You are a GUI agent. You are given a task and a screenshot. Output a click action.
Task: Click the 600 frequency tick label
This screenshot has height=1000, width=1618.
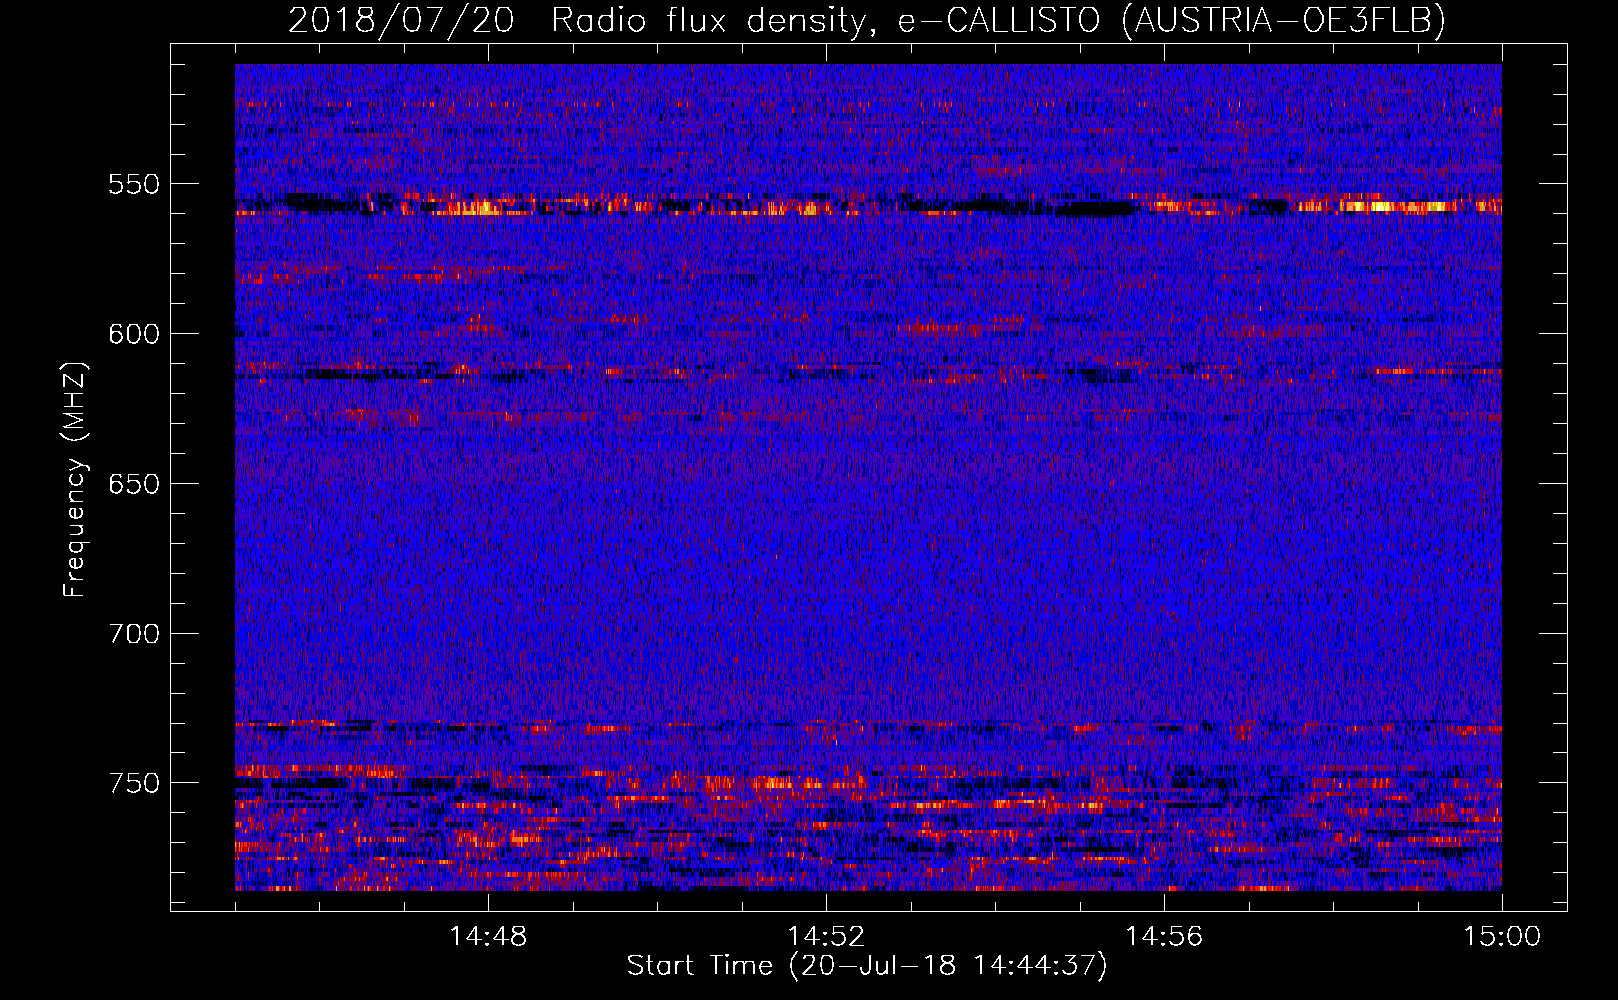[134, 334]
